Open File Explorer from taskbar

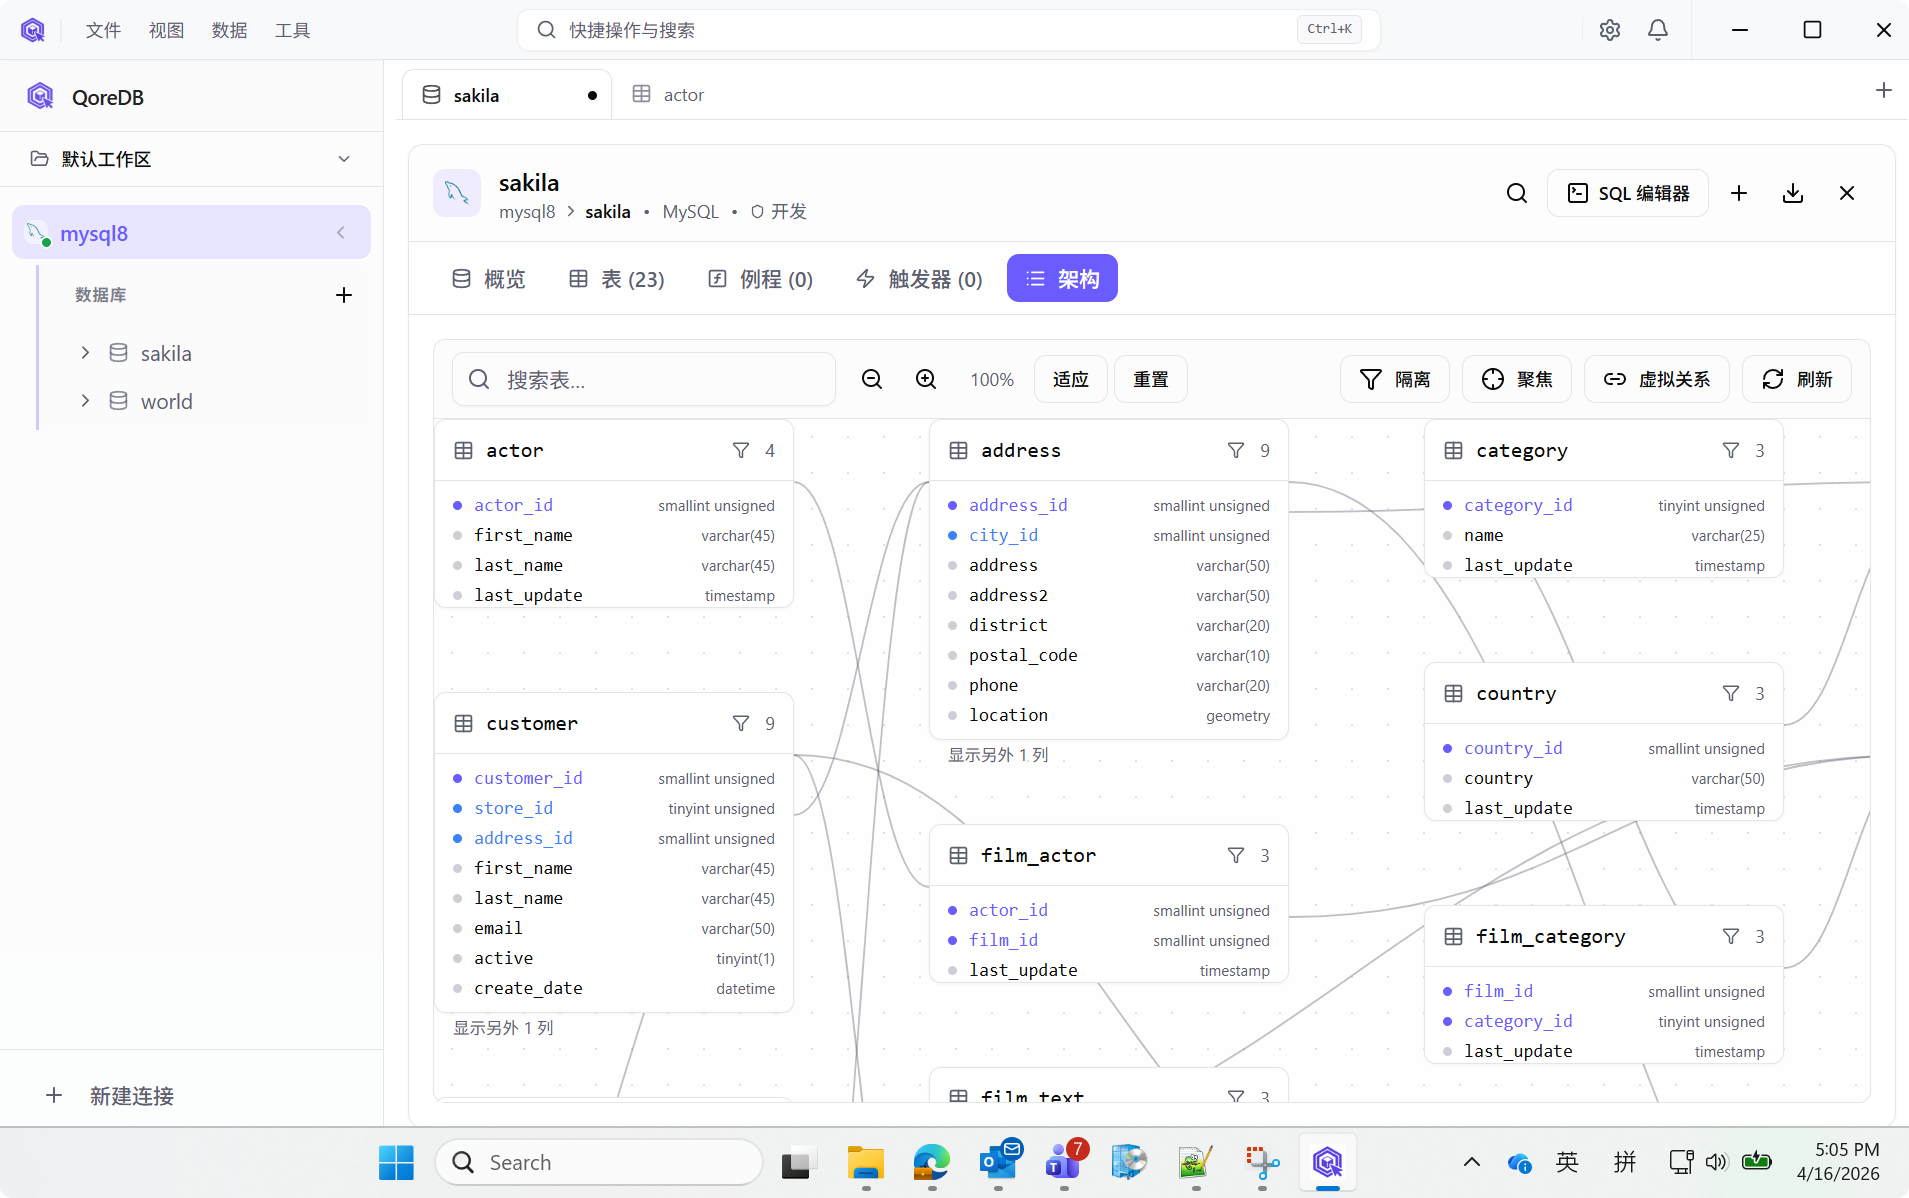(866, 1162)
